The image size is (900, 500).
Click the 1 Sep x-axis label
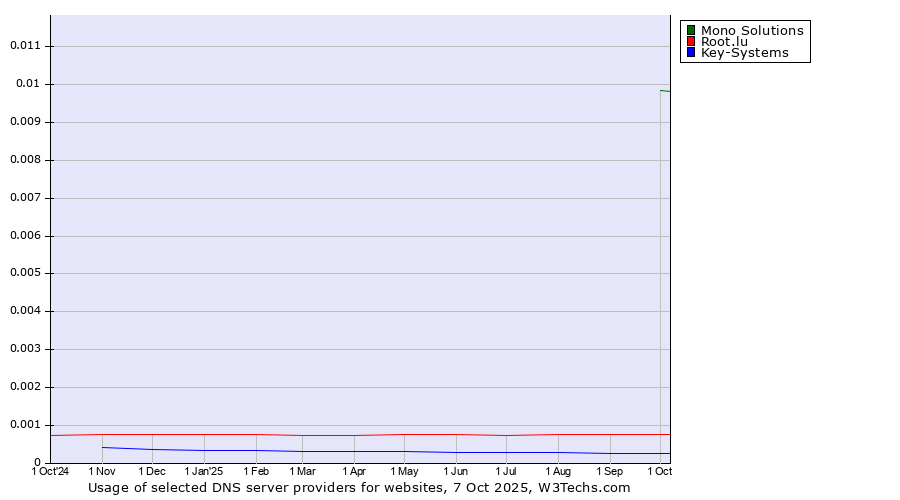tap(609, 471)
